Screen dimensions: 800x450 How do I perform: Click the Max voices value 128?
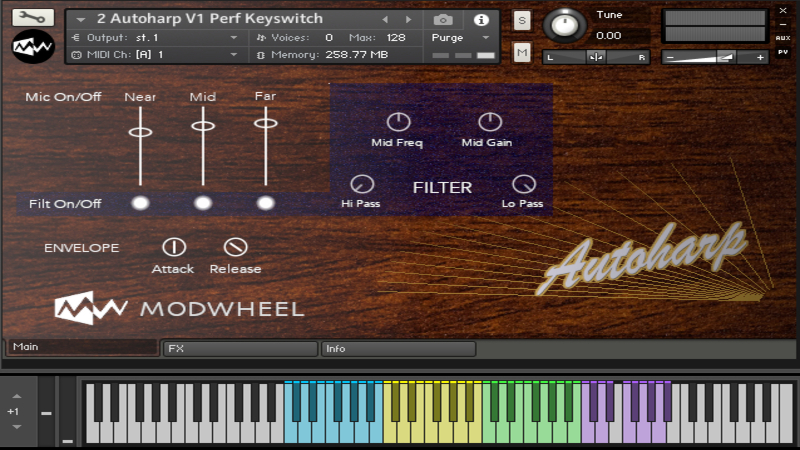click(396, 38)
